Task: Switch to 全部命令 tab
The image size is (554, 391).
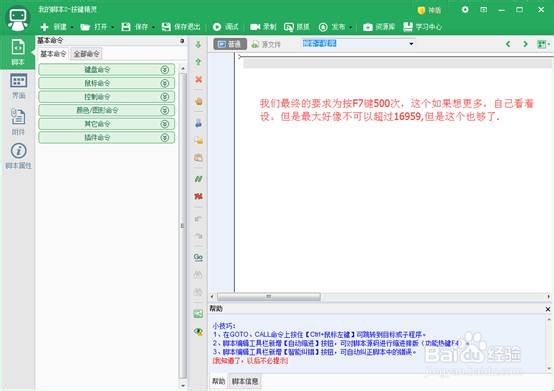Action: pos(87,54)
